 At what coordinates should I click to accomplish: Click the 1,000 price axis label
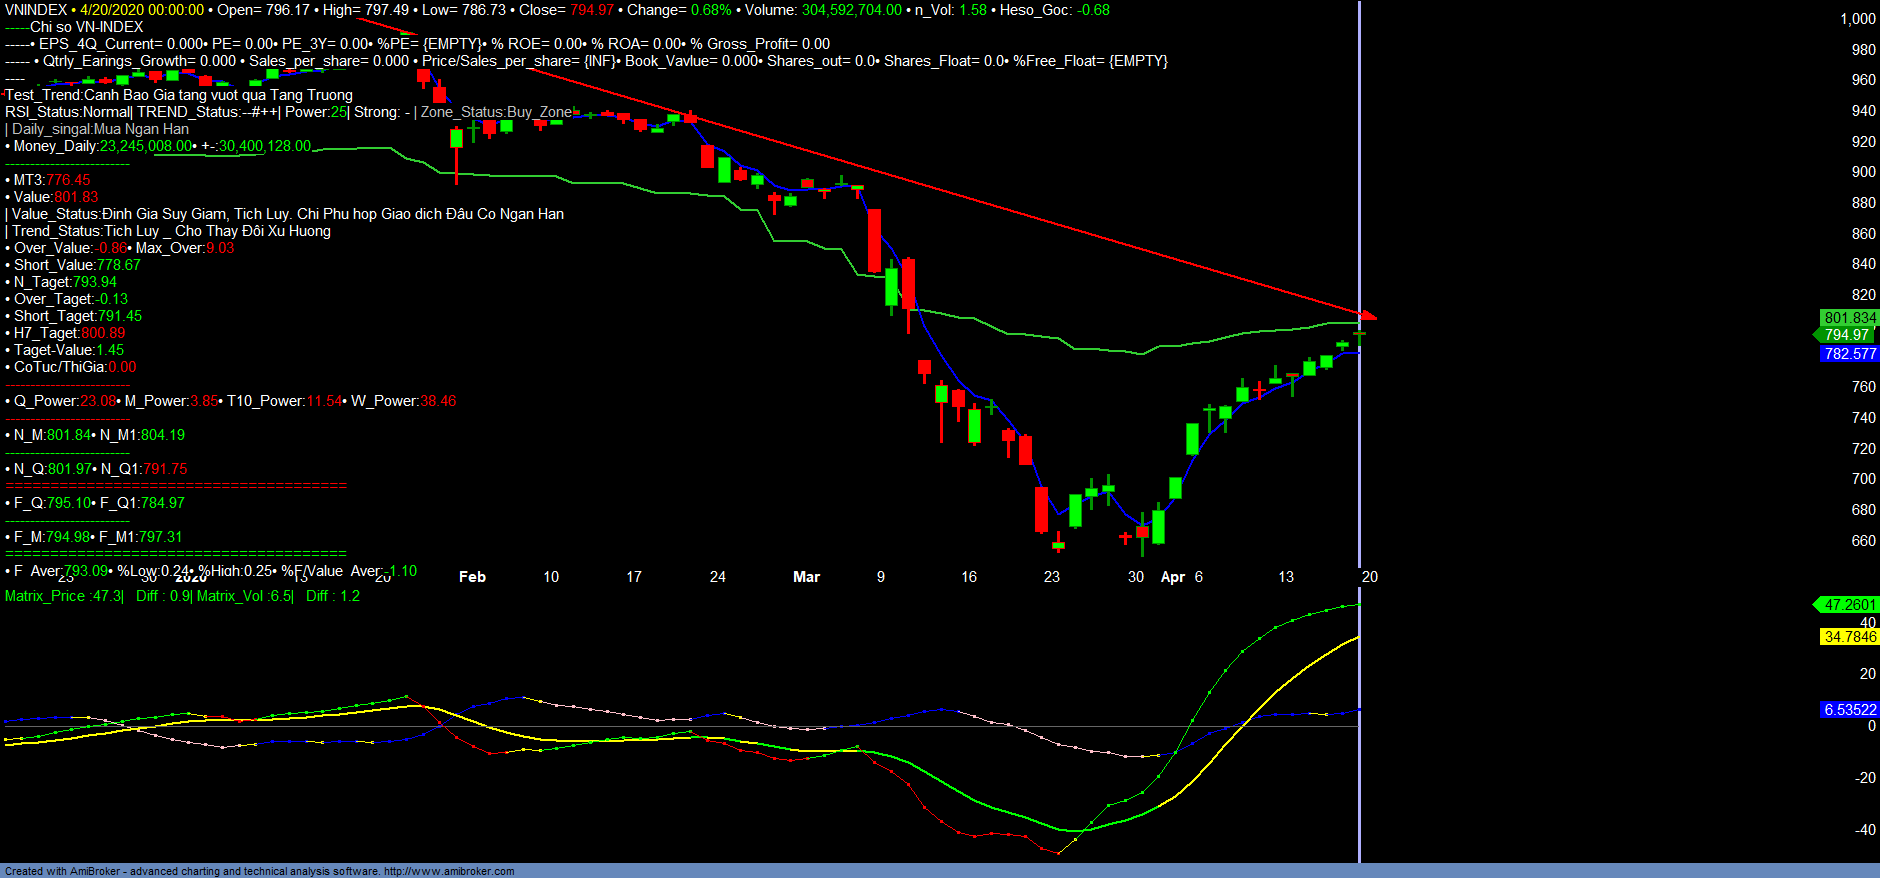coord(1858,19)
